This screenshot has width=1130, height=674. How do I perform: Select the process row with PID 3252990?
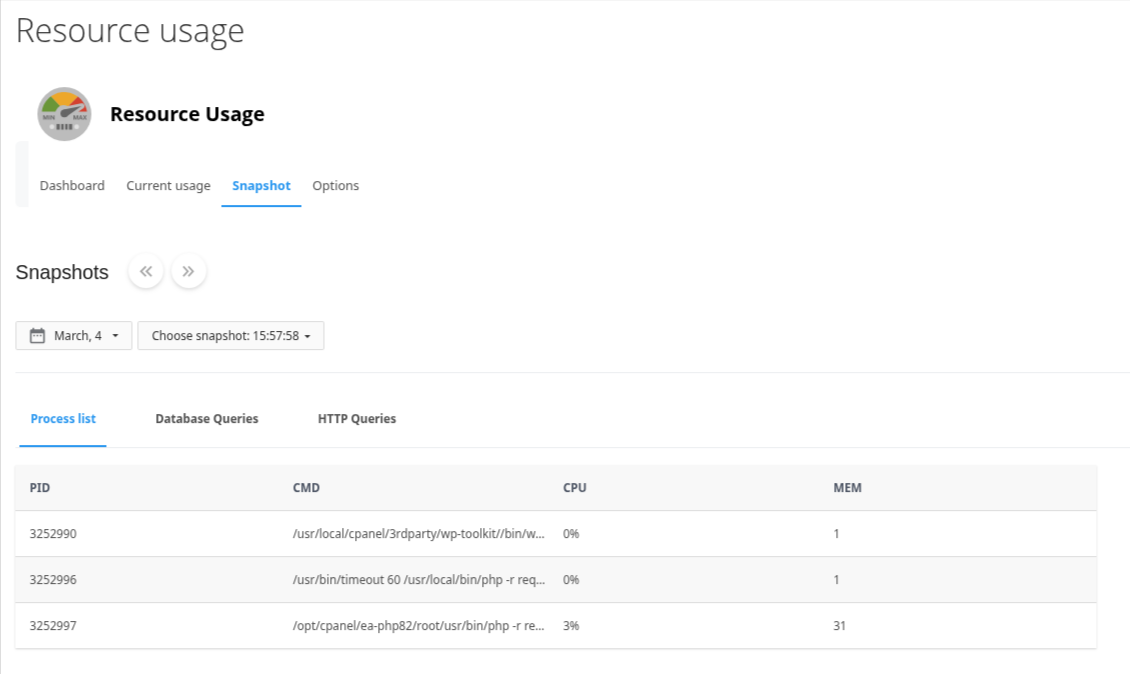point(53,534)
